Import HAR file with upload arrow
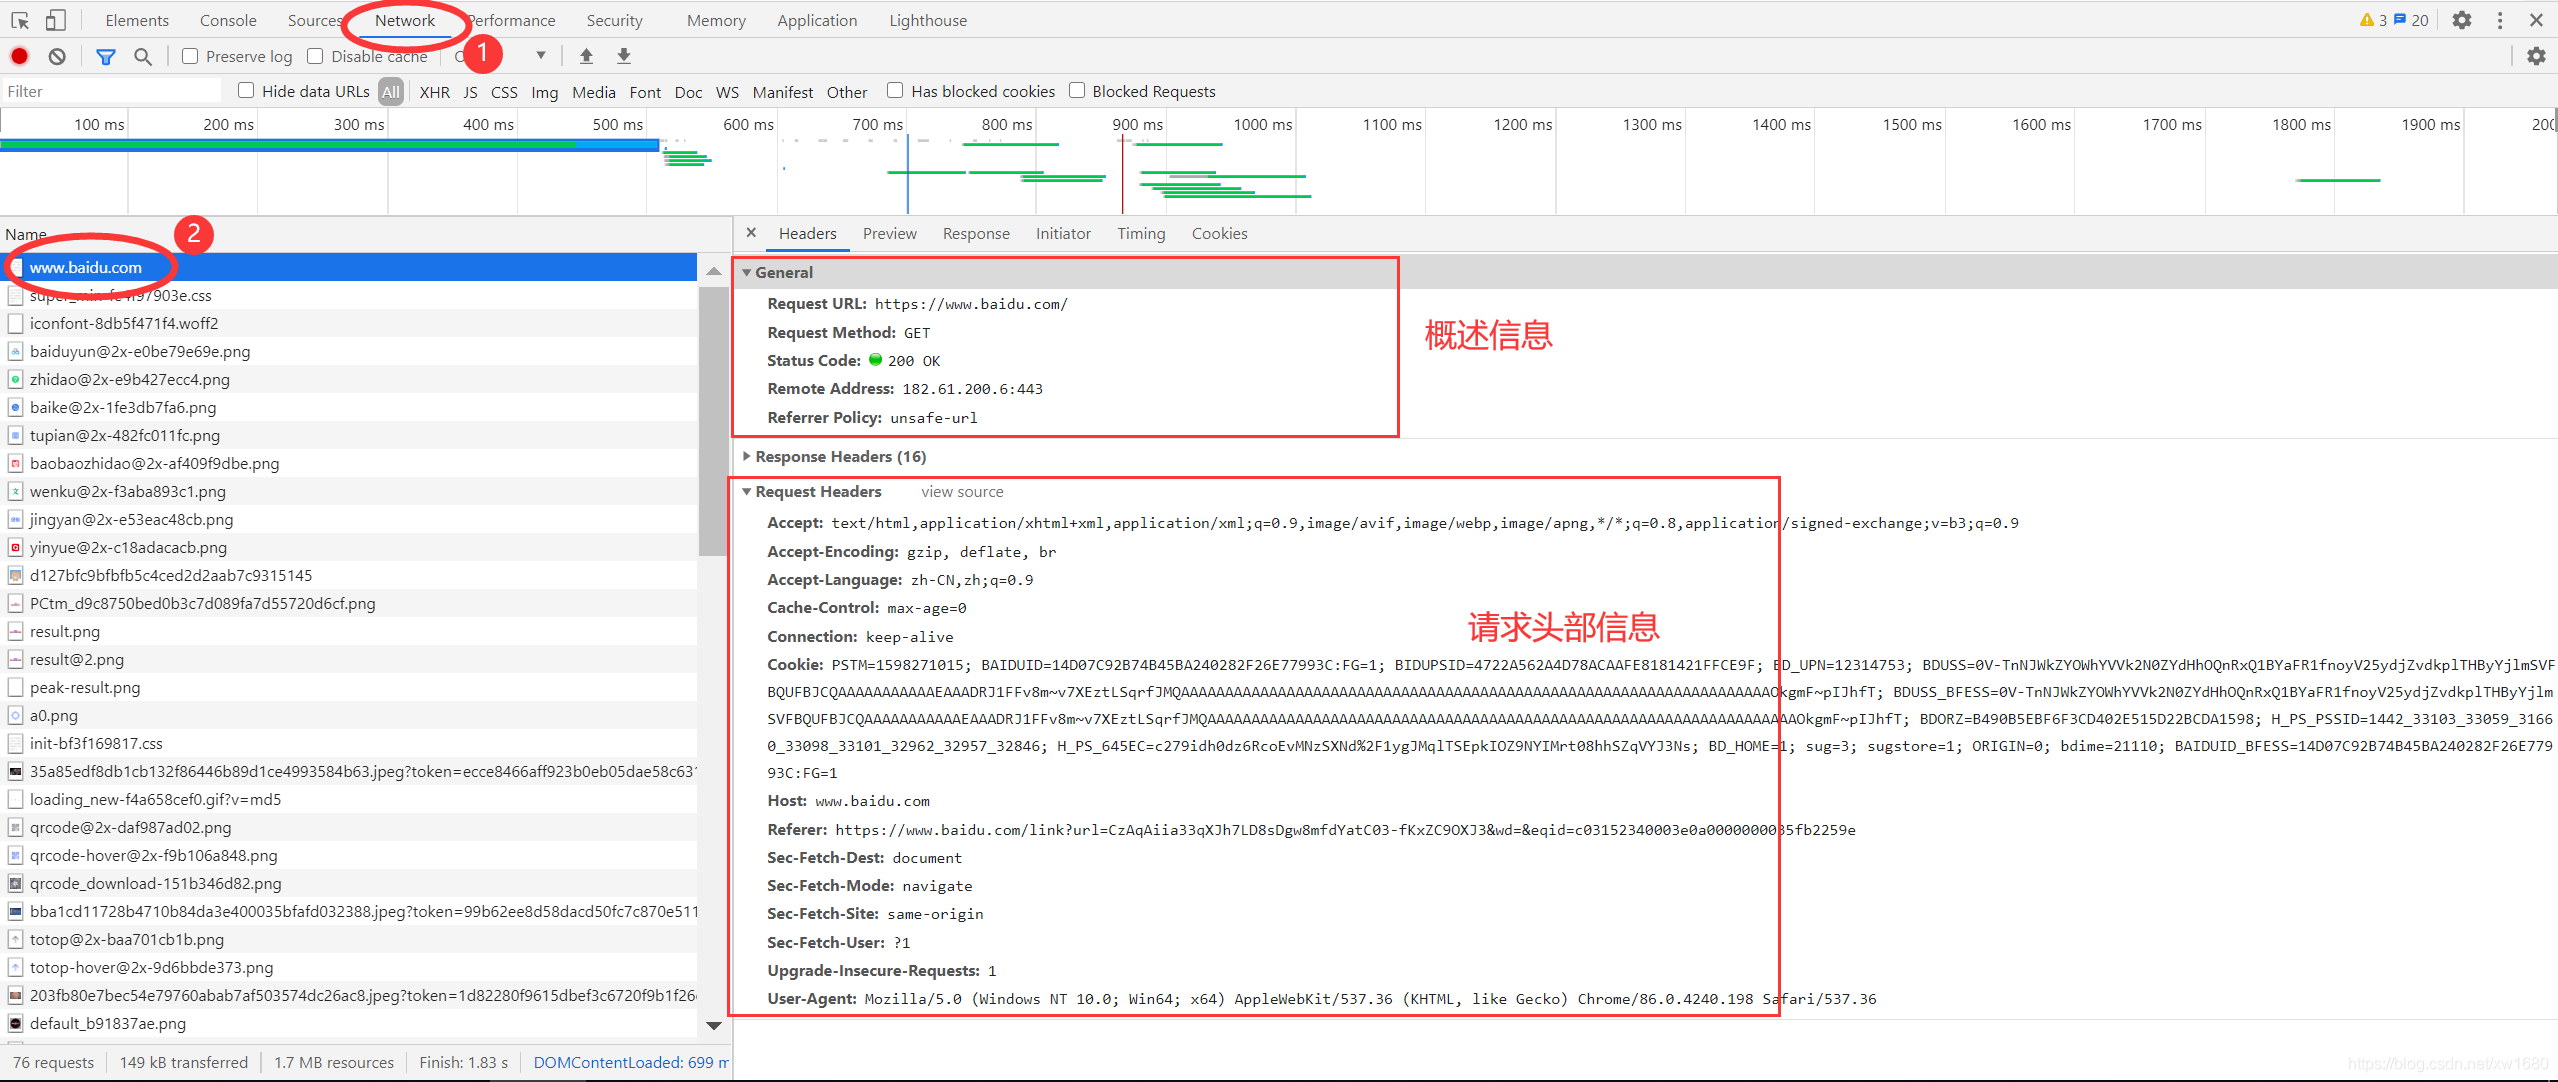 [x=587, y=56]
